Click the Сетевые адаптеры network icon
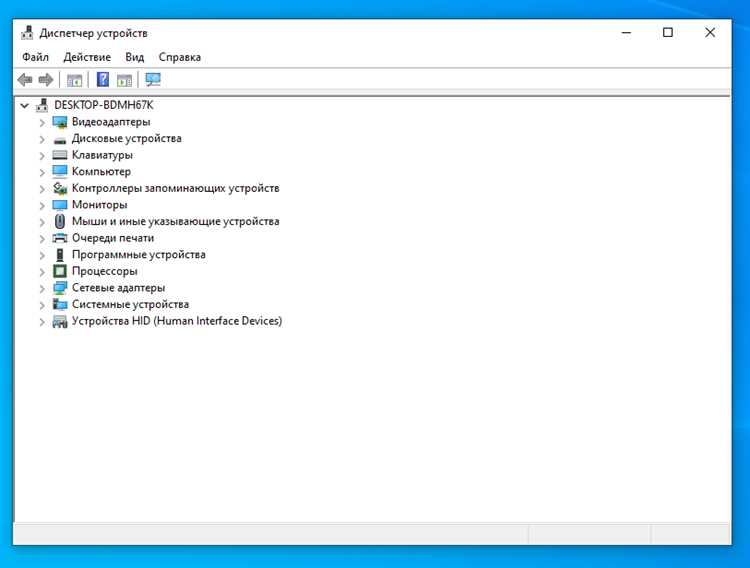The image size is (750, 568). tap(60, 288)
